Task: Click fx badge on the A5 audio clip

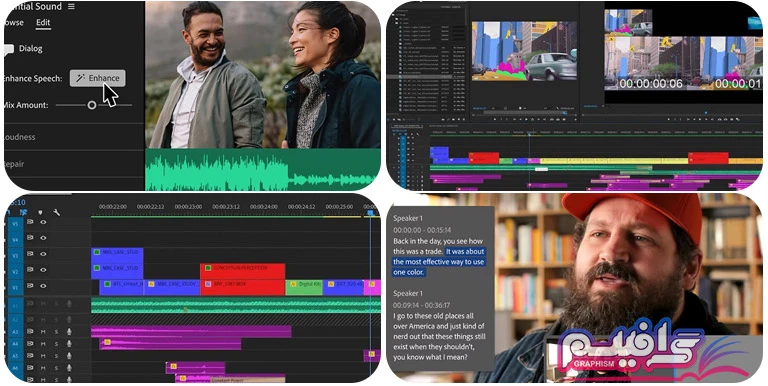Action: click(x=371, y=354)
